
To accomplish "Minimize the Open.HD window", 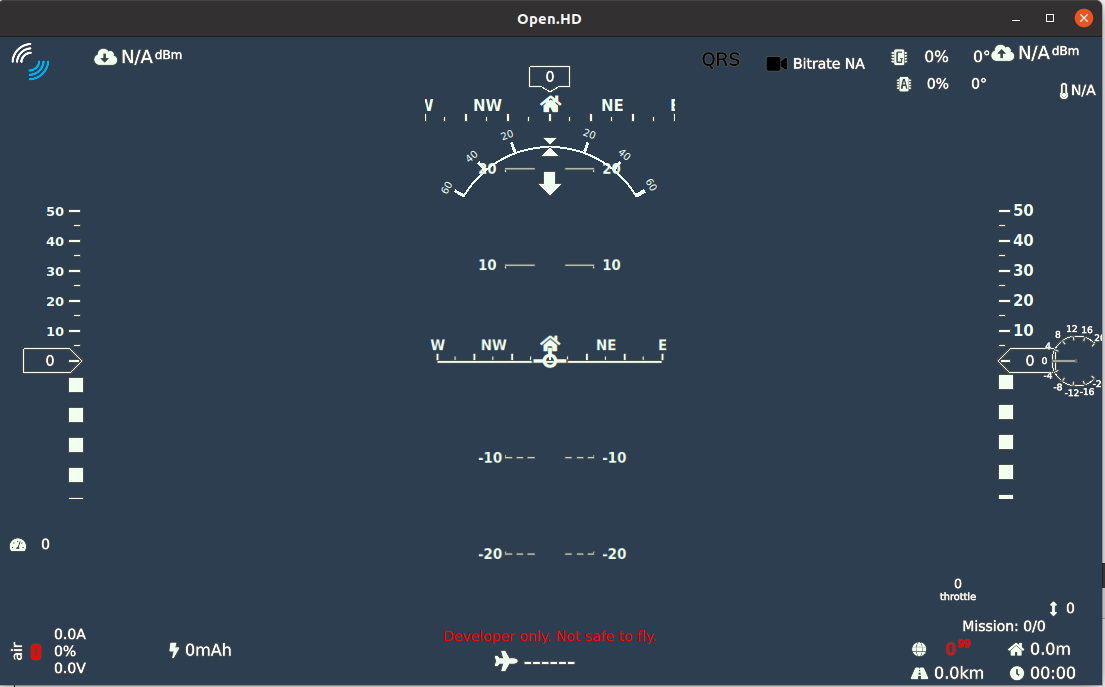I will click(1016, 19).
